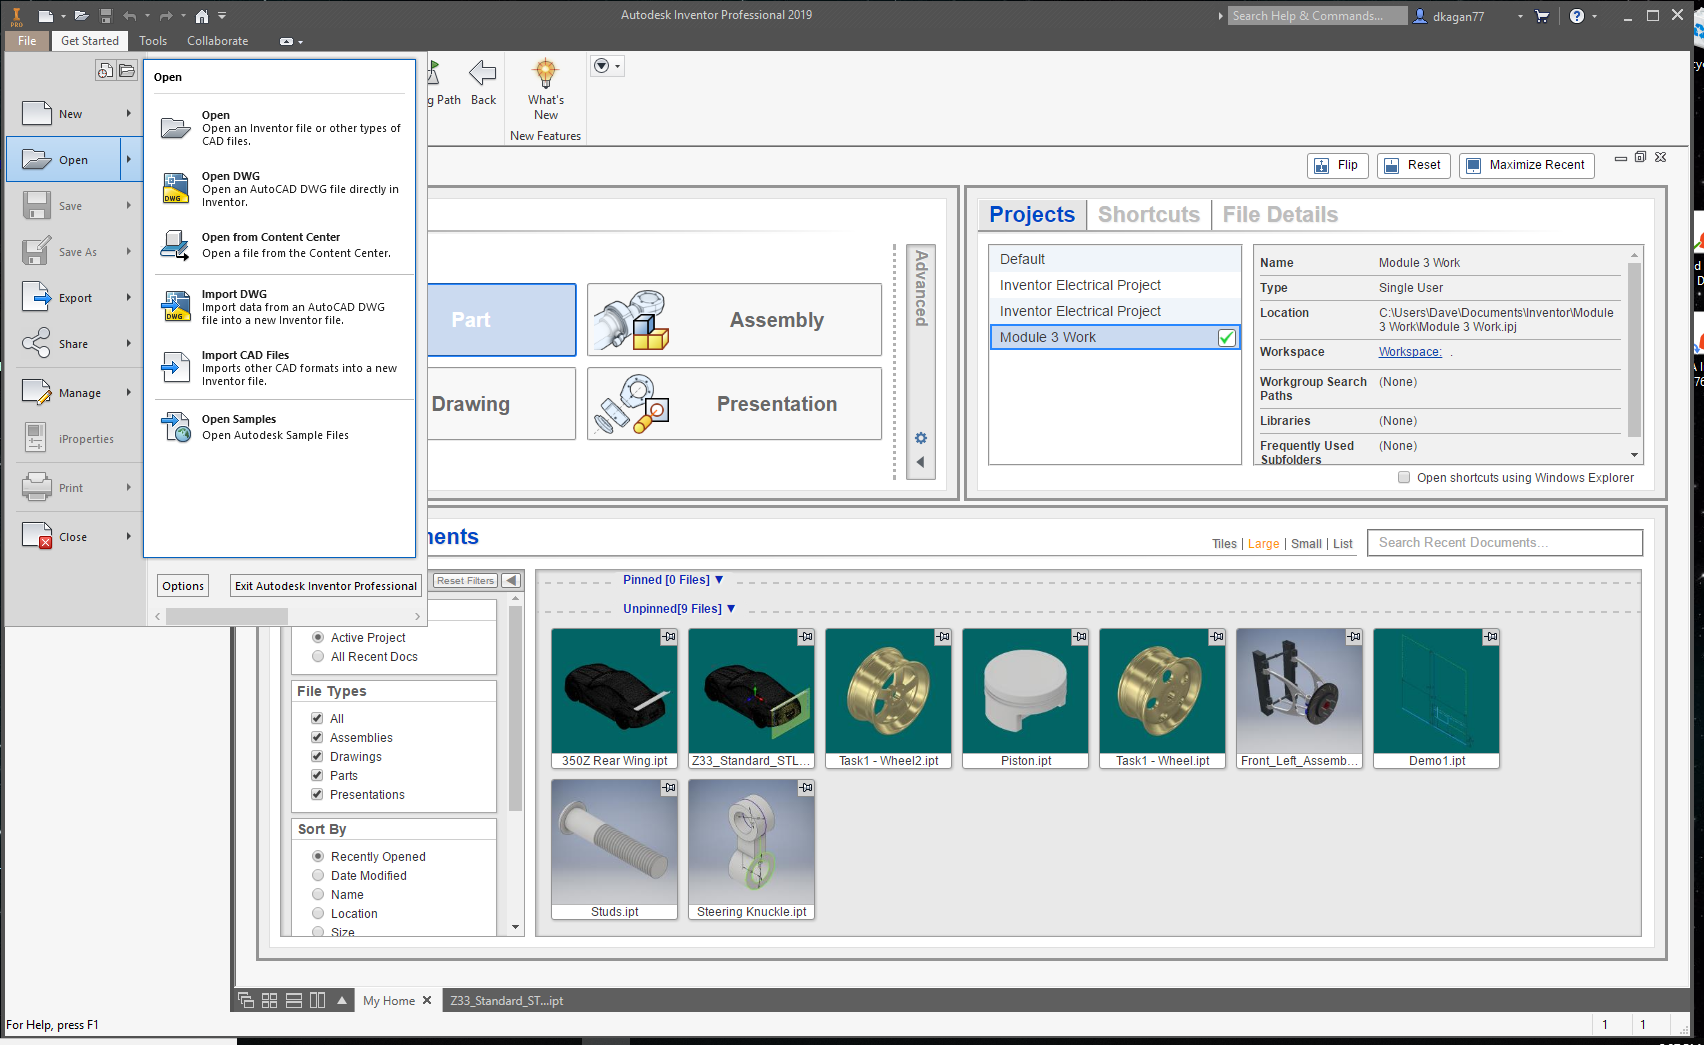
Task: Click the Search Recent Documents field
Action: tap(1503, 542)
